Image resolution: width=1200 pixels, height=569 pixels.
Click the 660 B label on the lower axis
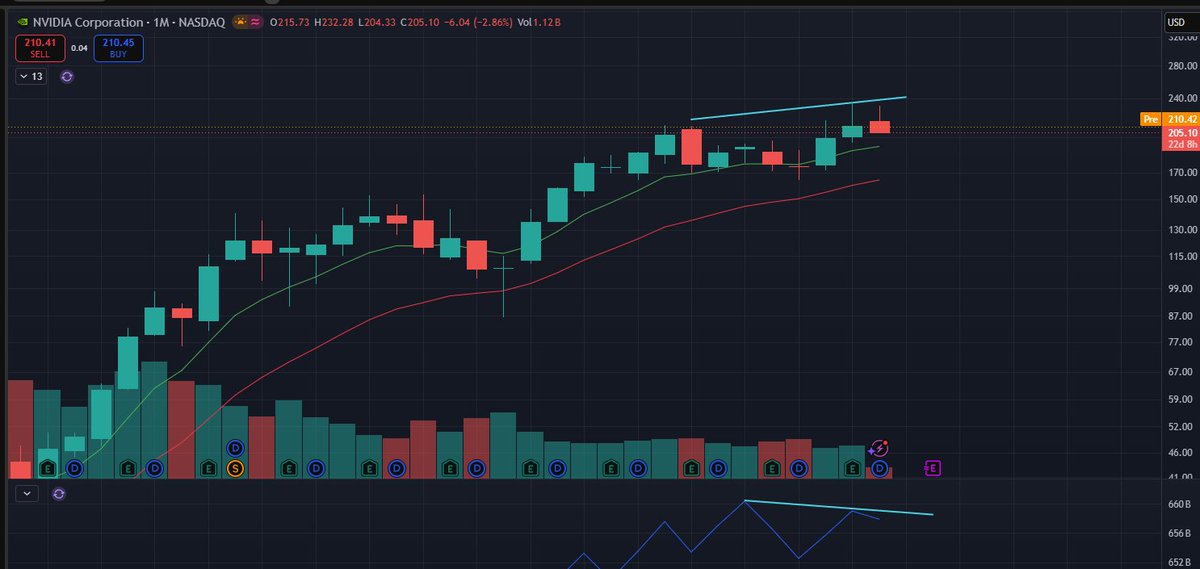(x=1181, y=504)
